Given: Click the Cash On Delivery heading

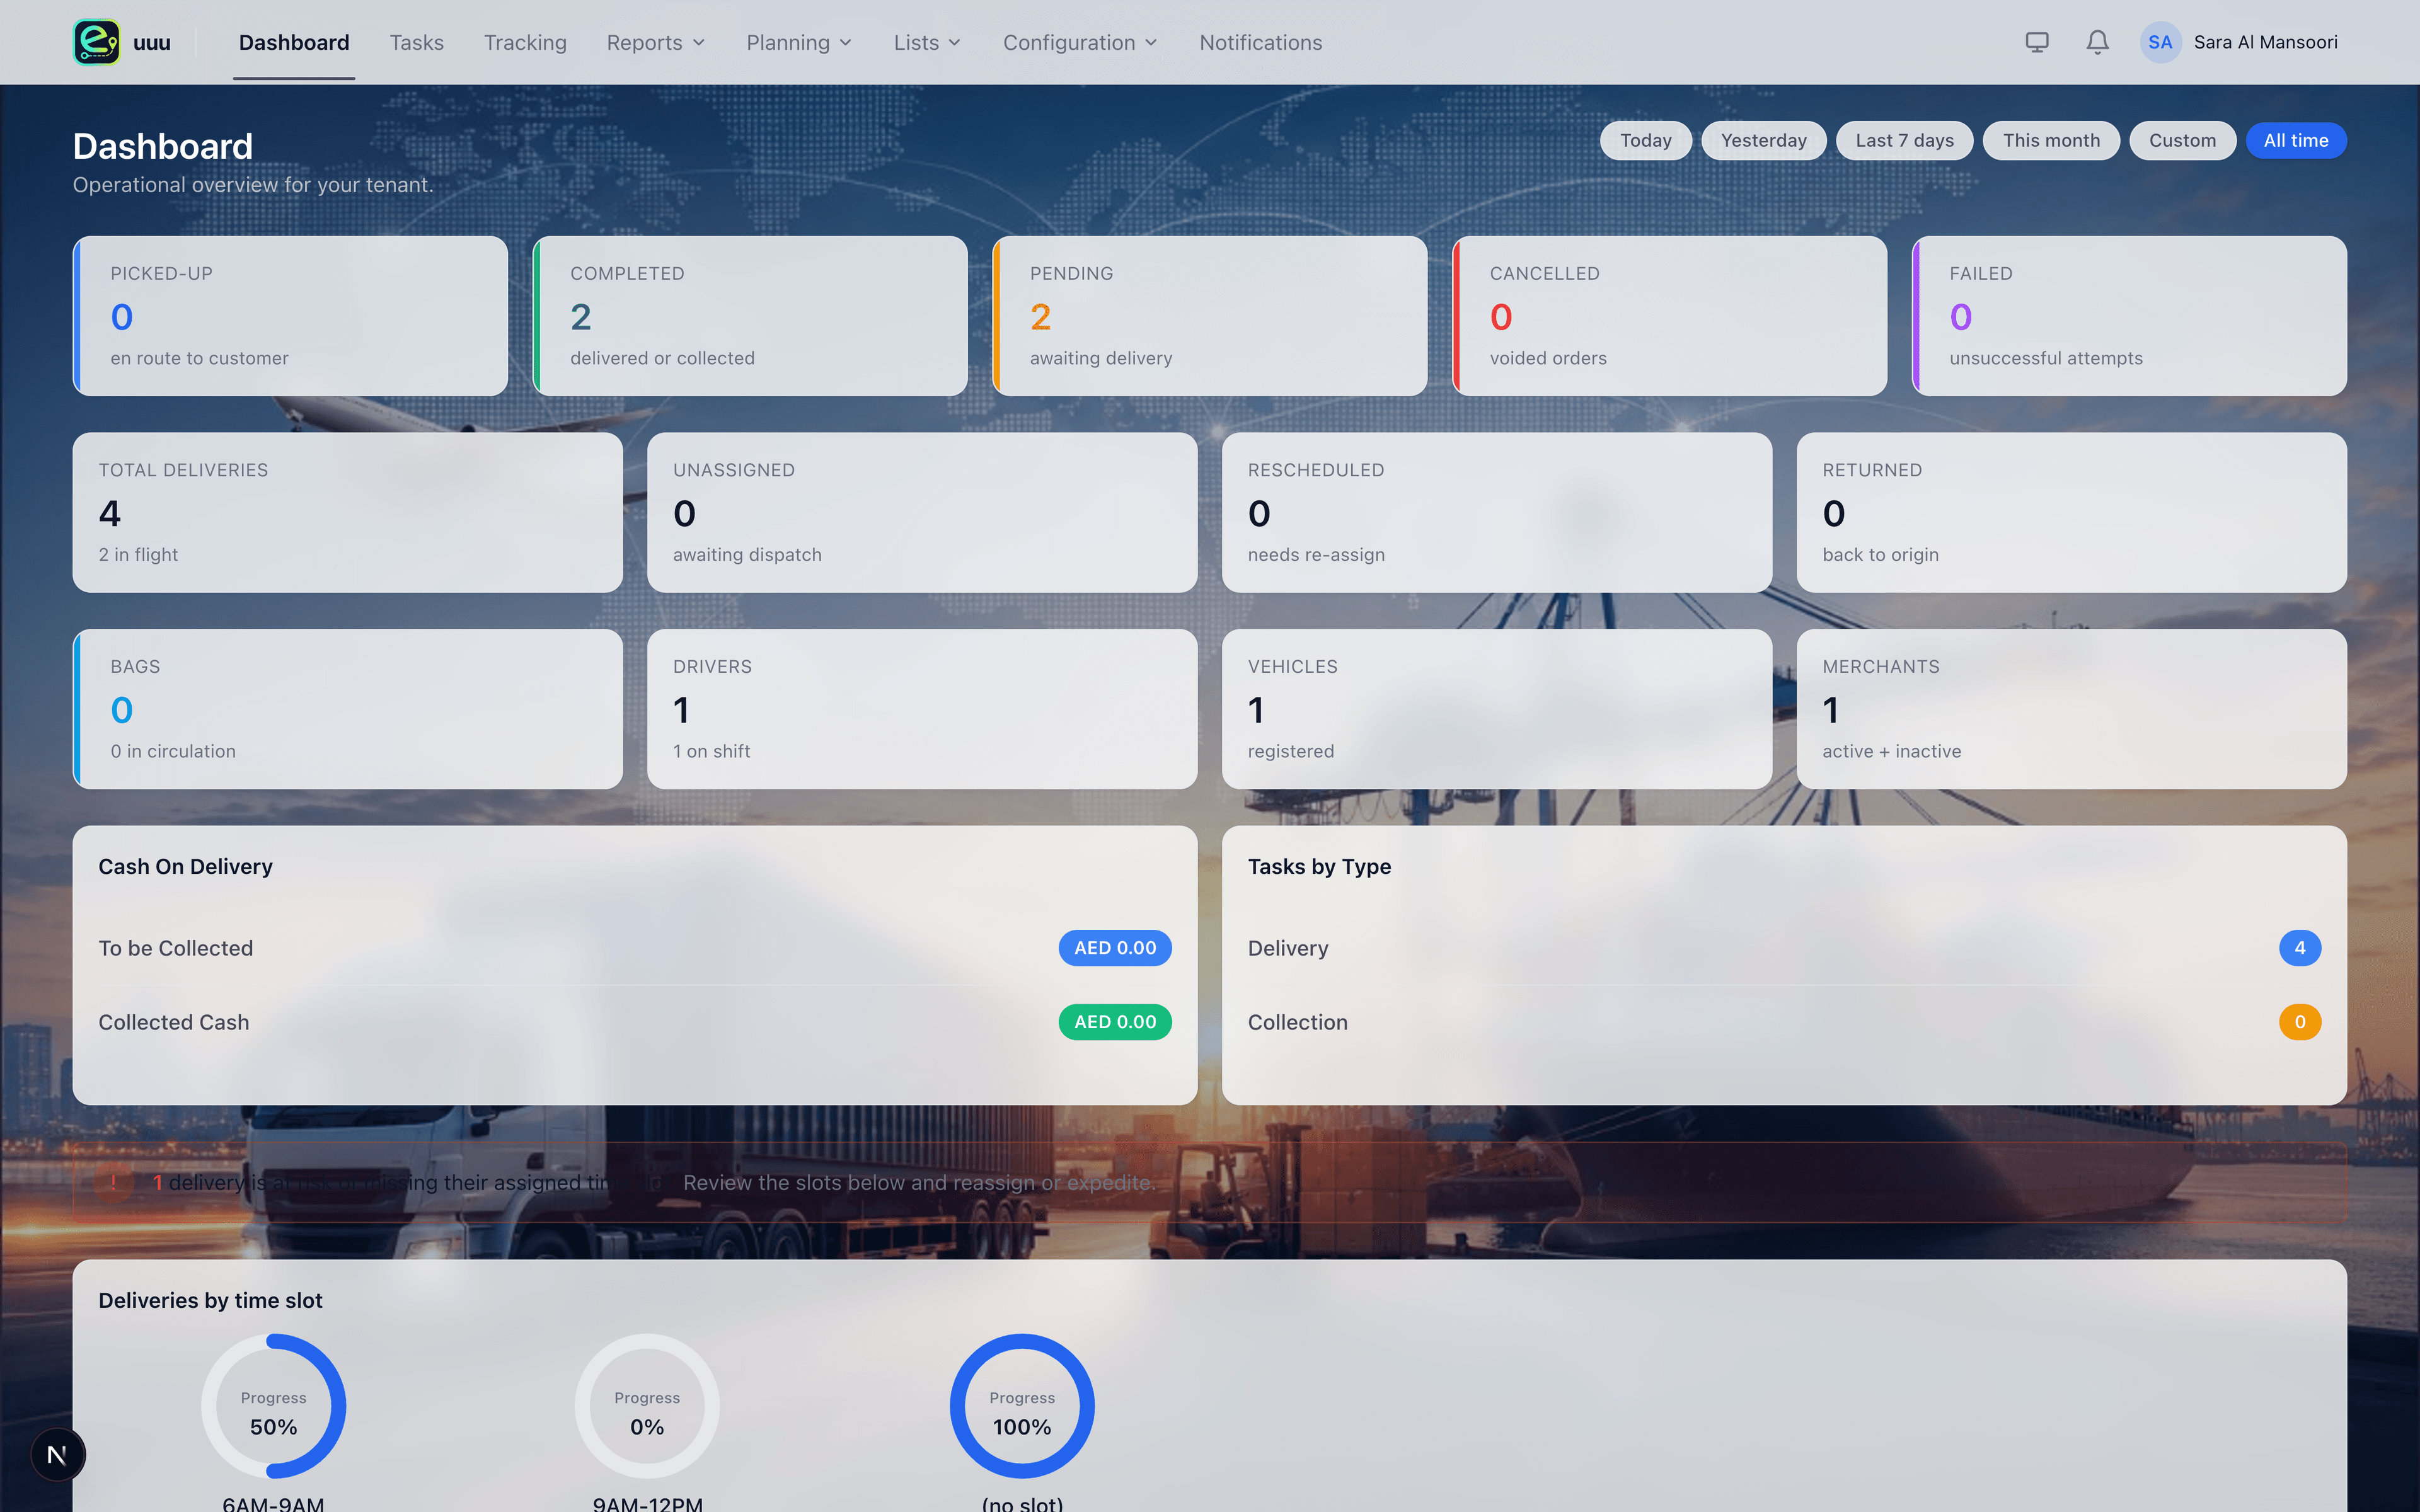Looking at the screenshot, I should point(185,867).
